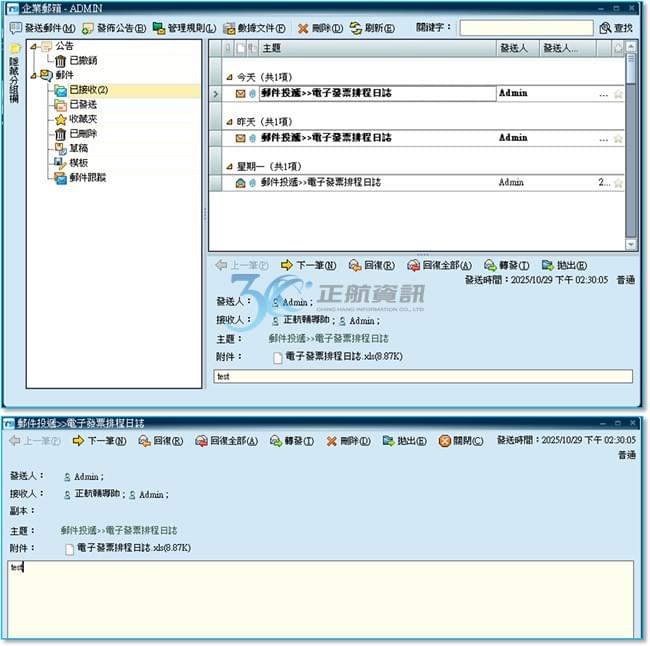
Task: Focus the keyword (關鍵字) search field
Action: point(526,28)
